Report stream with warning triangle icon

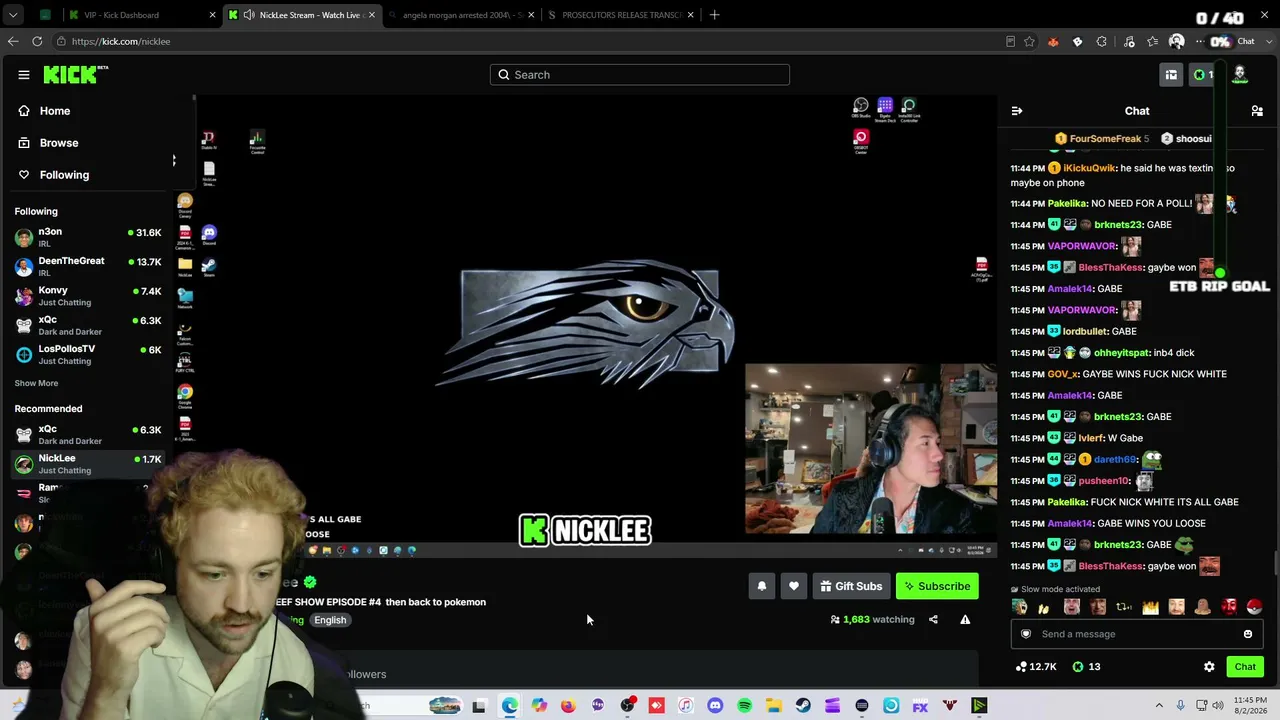coord(965,620)
